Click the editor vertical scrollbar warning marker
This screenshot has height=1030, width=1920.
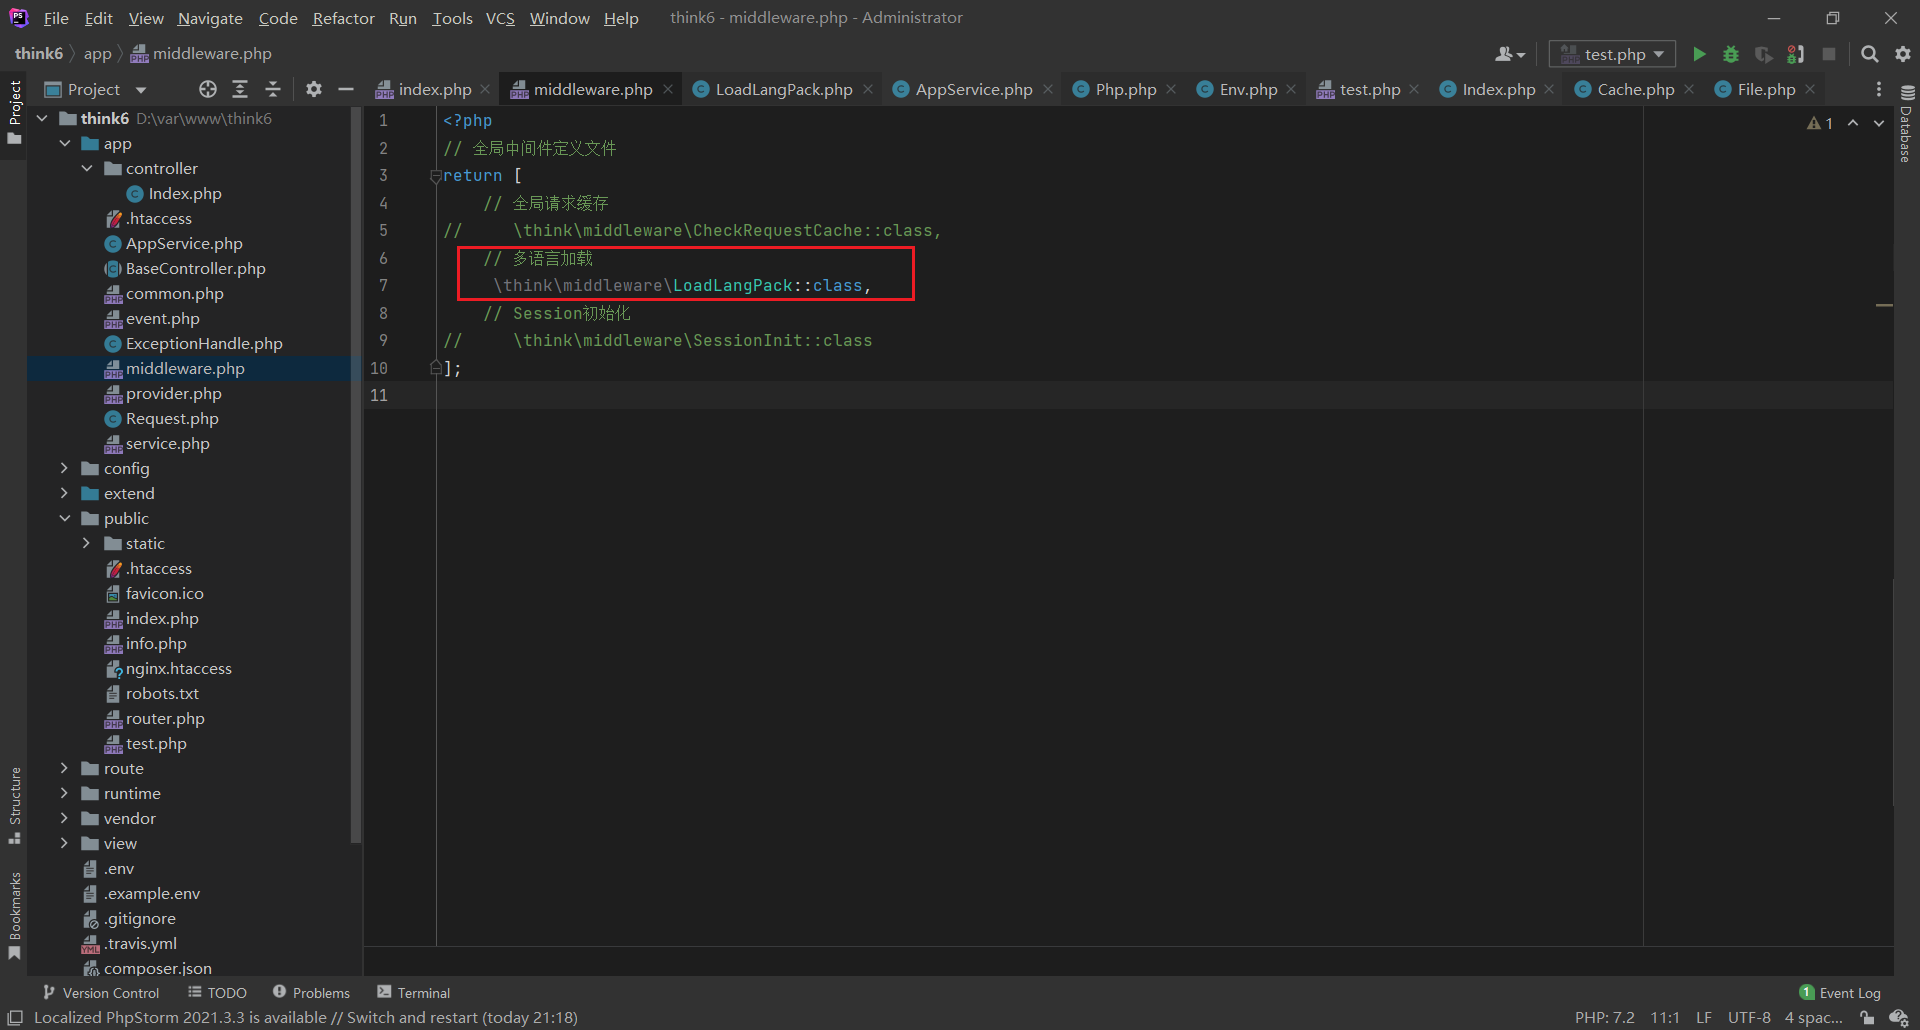[x=1884, y=305]
